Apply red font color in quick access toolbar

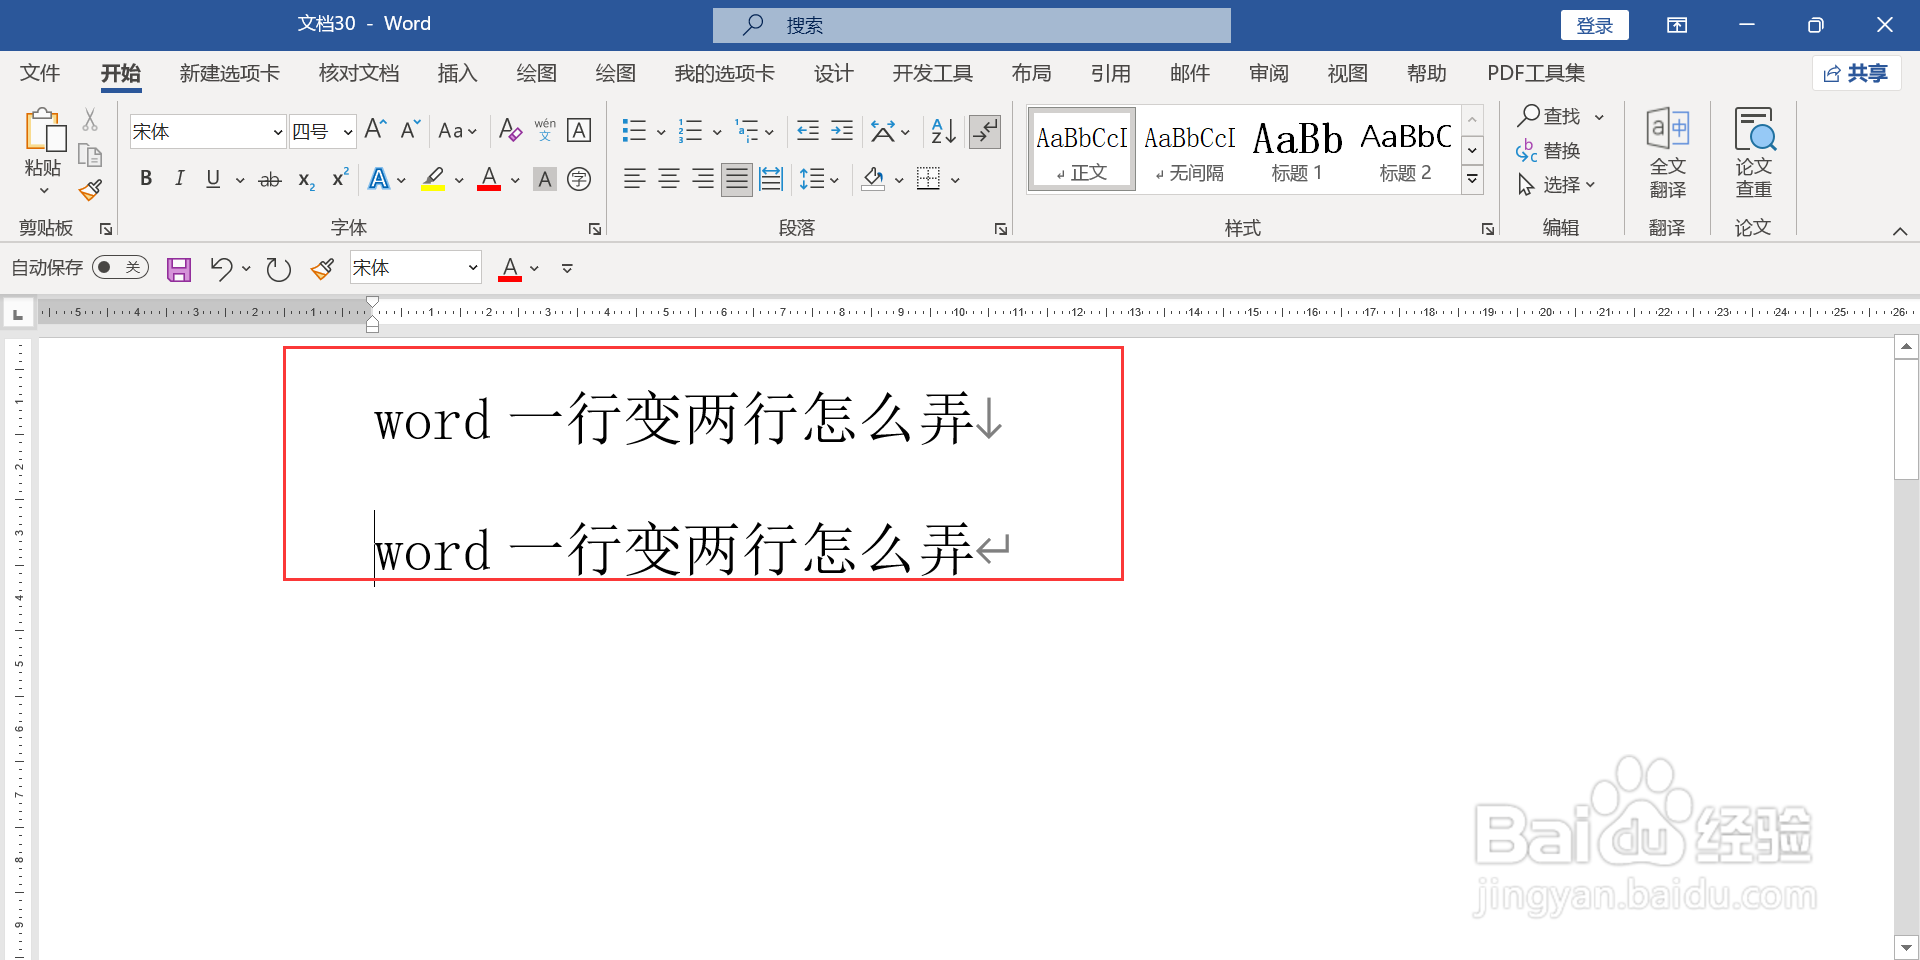click(510, 269)
